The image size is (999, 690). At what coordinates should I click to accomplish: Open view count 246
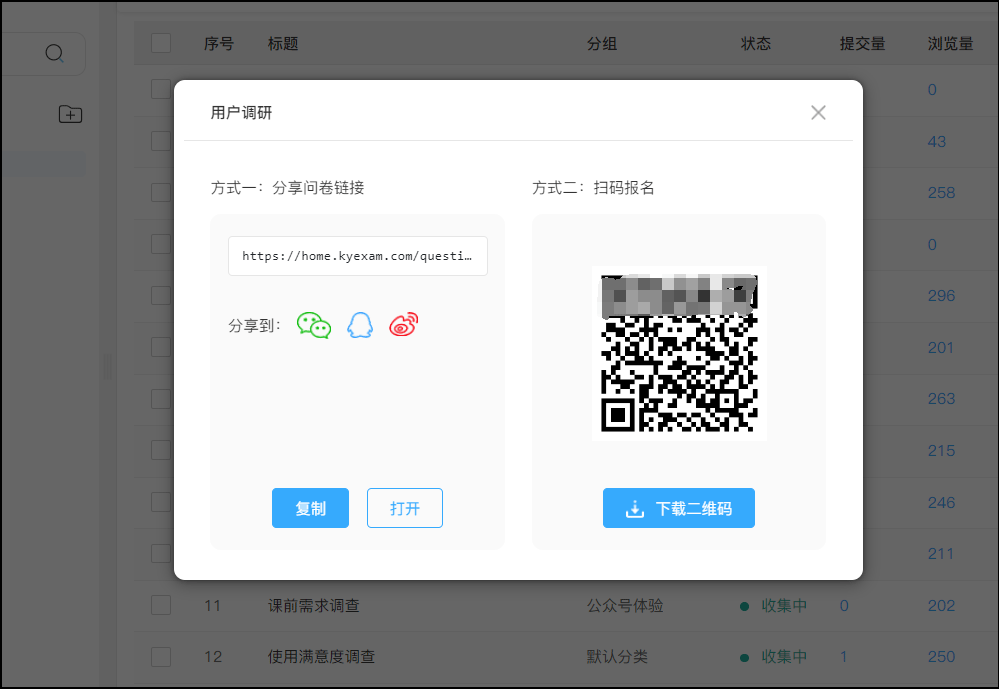(941, 503)
